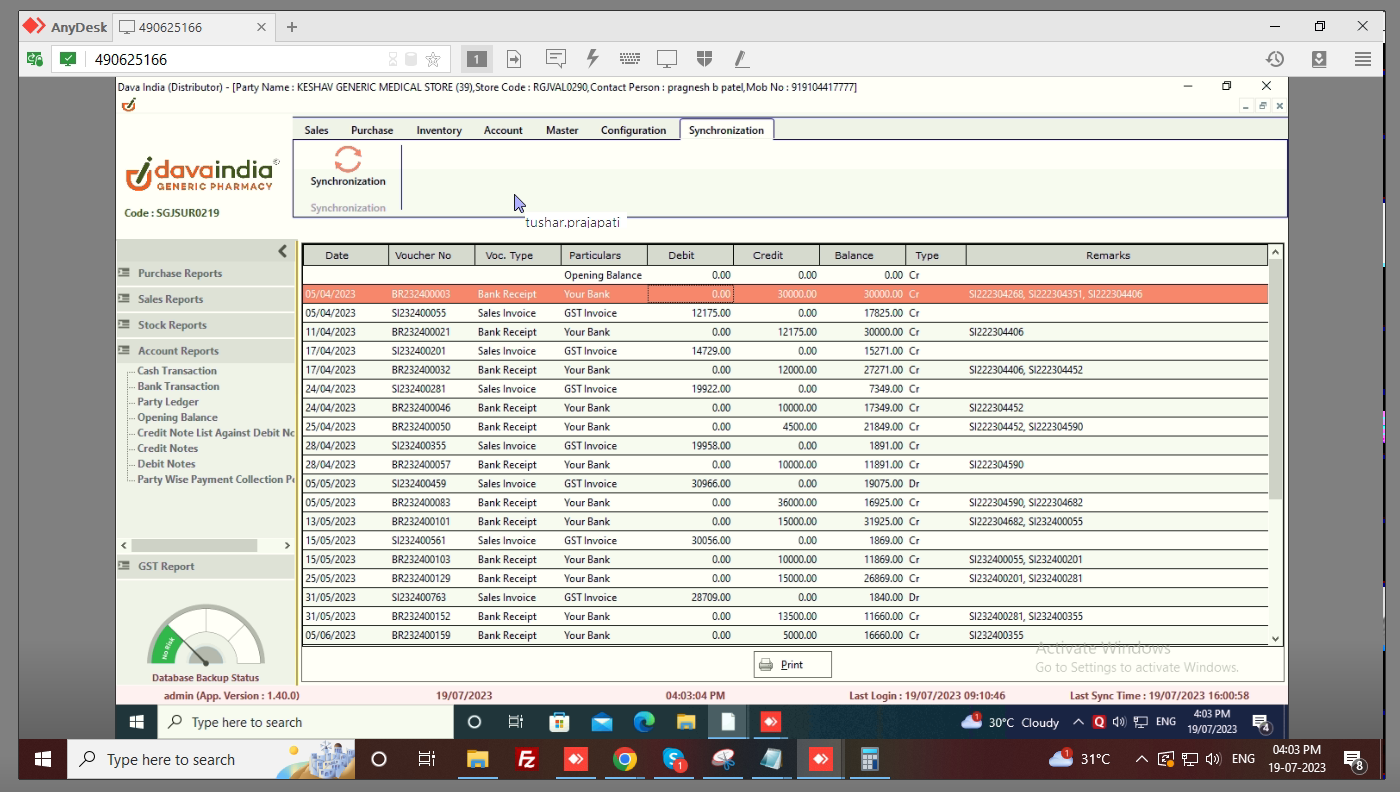Click the AnyDesk display monitor icon

667,59
